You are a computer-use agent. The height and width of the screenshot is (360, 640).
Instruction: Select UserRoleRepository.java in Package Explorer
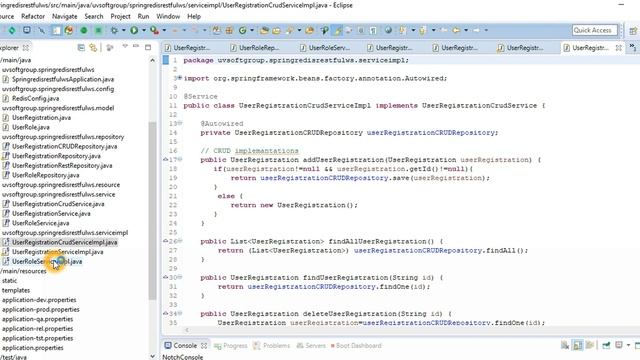point(45,175)
